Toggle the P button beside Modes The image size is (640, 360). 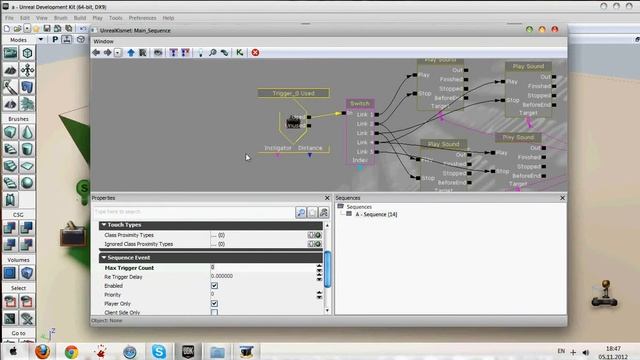(x=55, y=40)
